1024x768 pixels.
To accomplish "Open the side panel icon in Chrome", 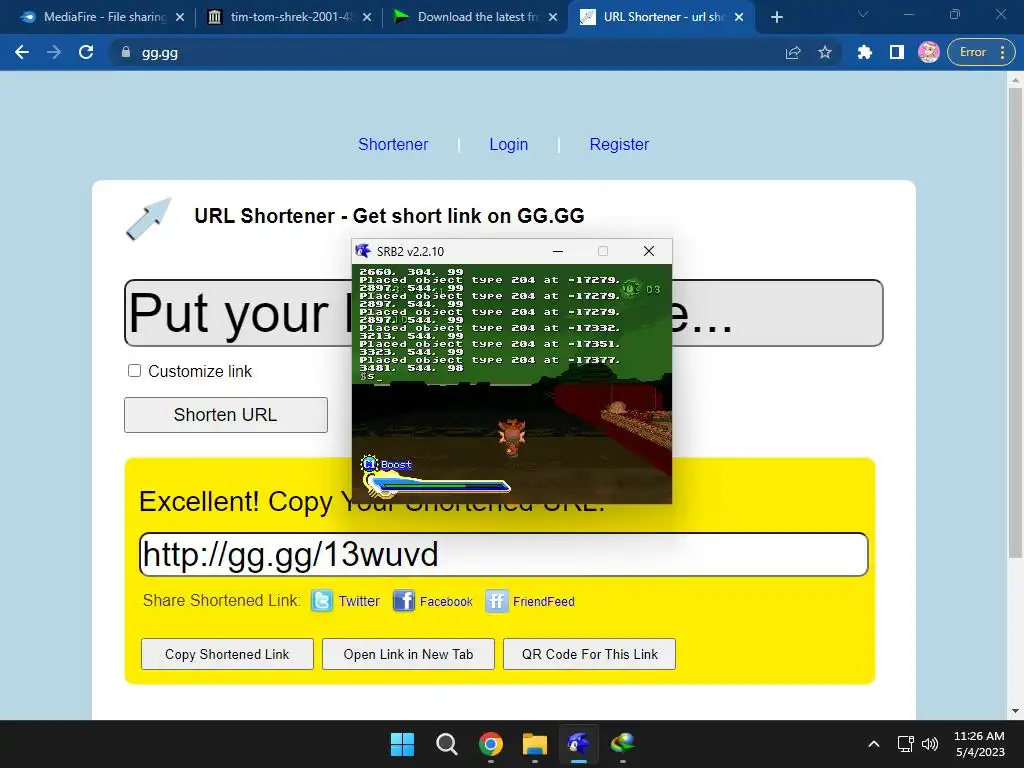I will [x=897, y=52].
